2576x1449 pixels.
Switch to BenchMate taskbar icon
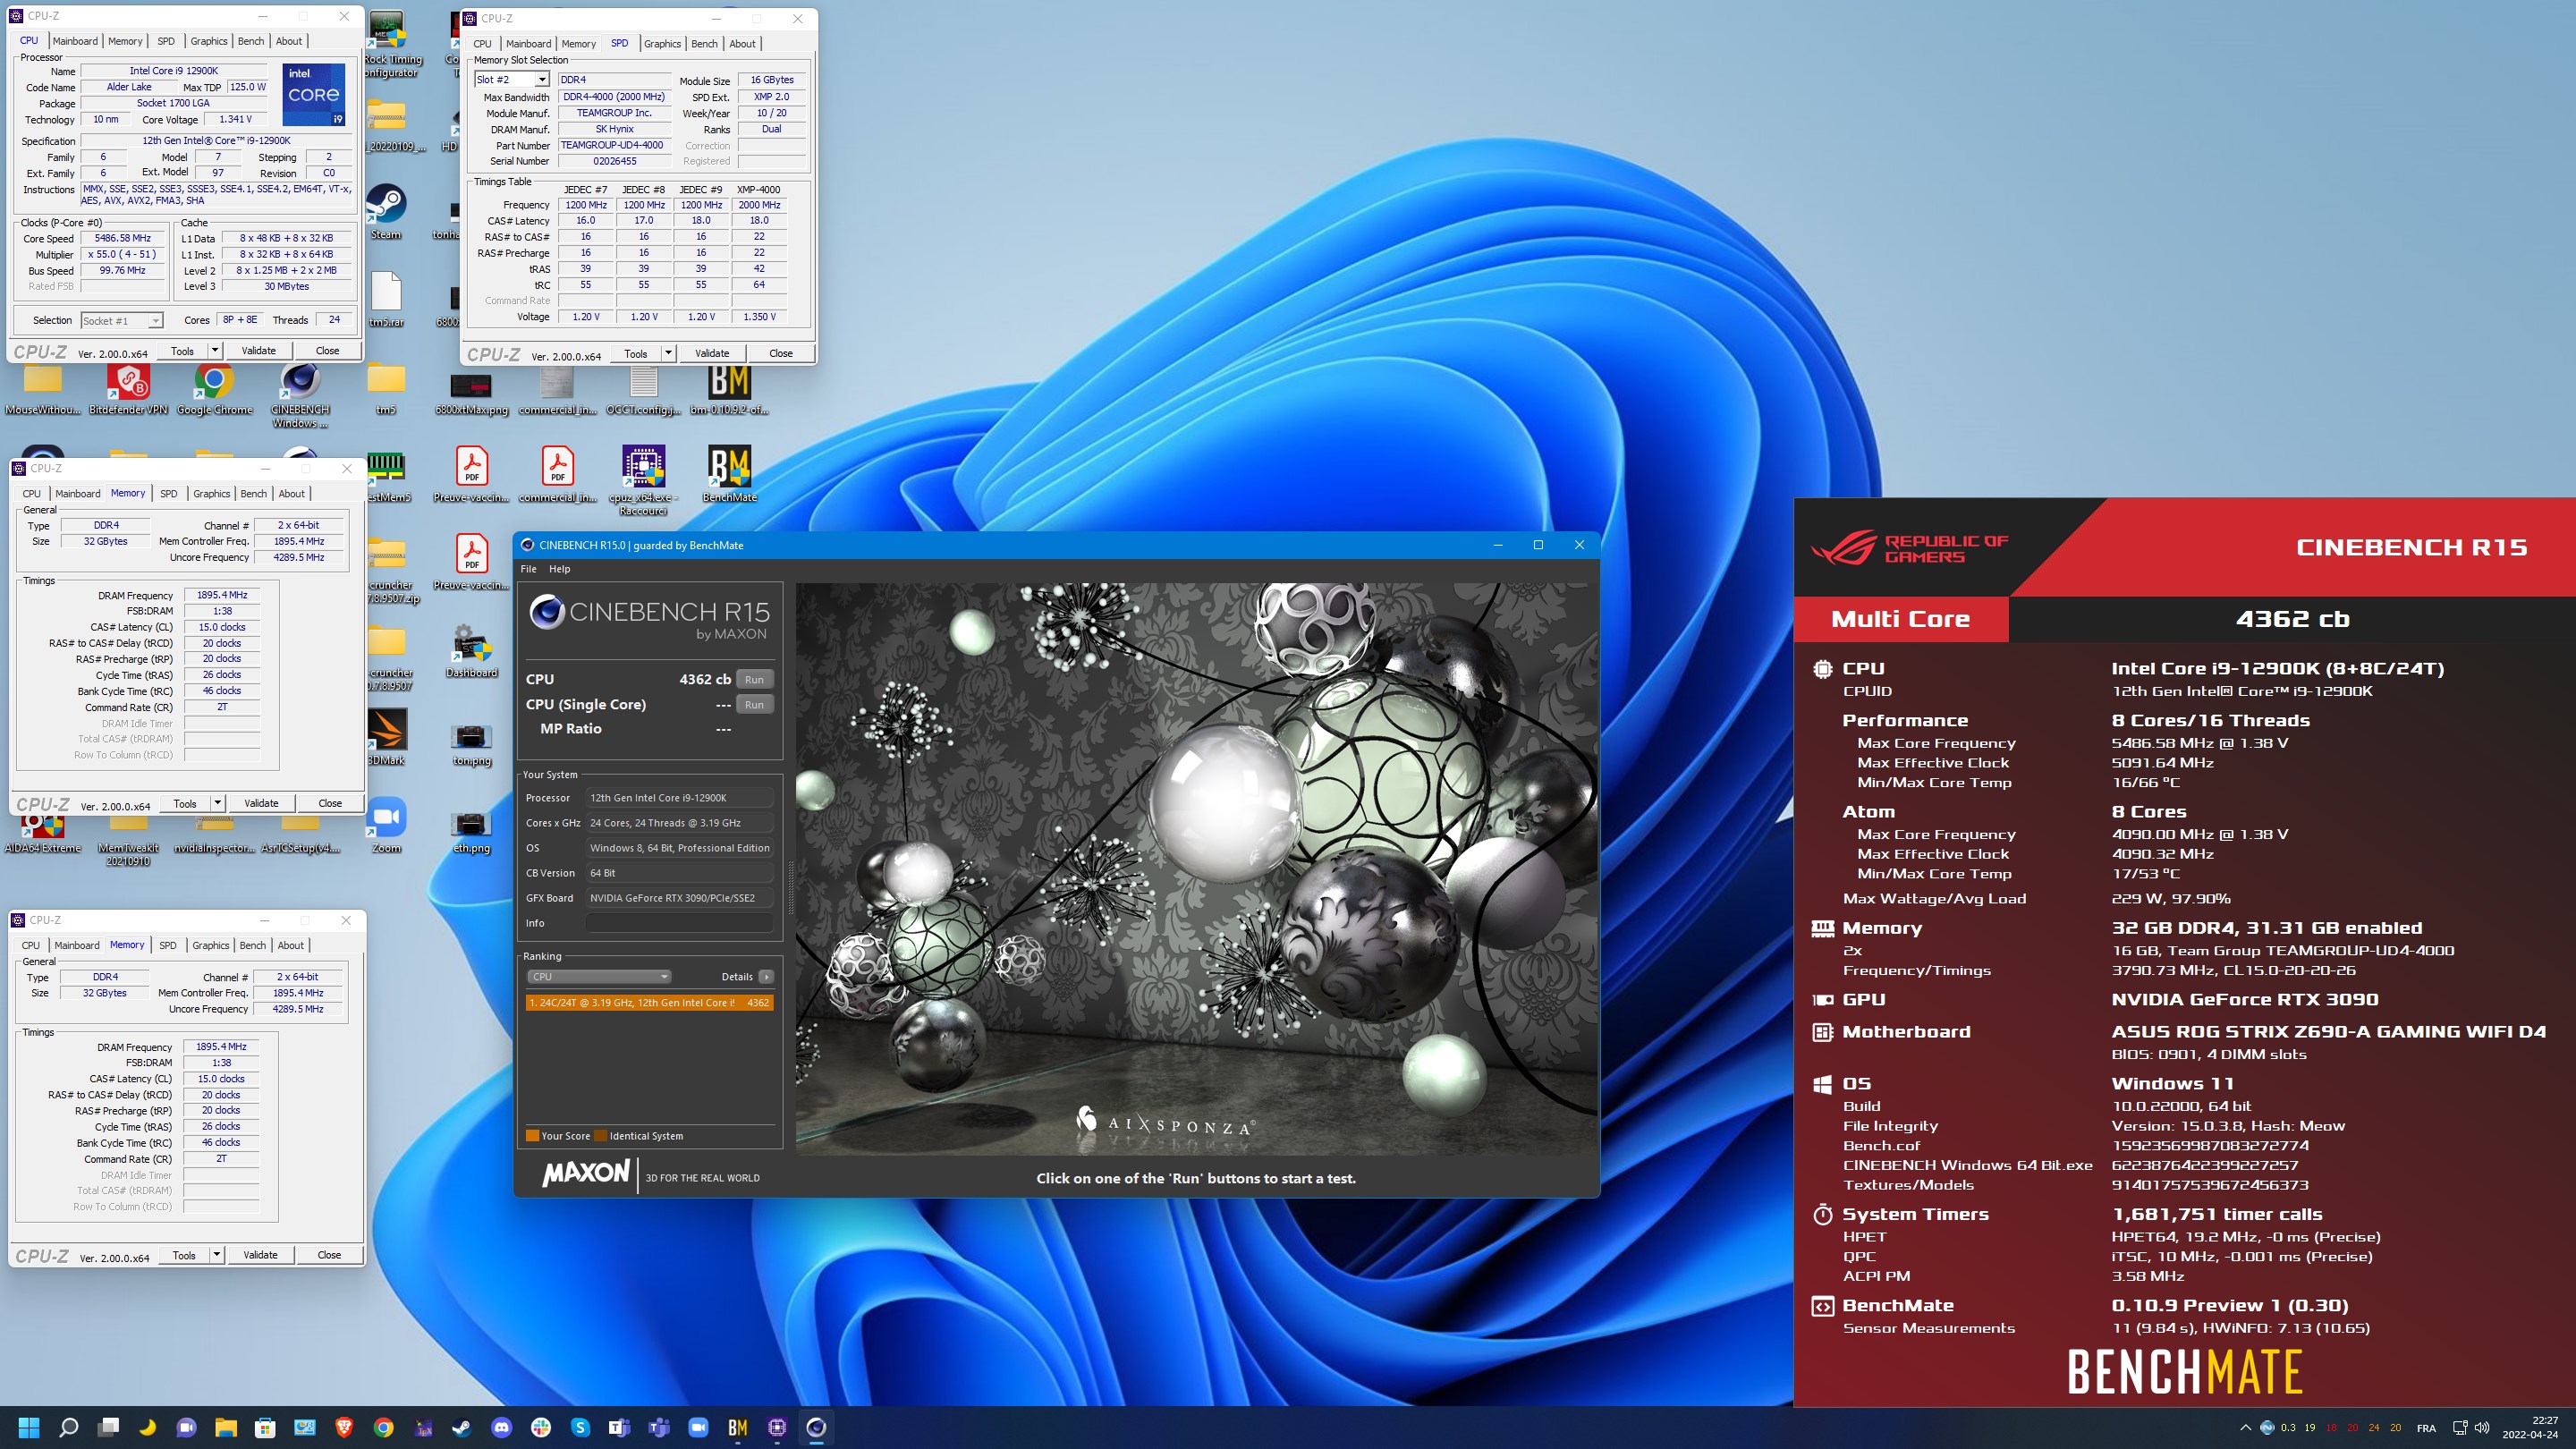click(x=738, y=1427)
